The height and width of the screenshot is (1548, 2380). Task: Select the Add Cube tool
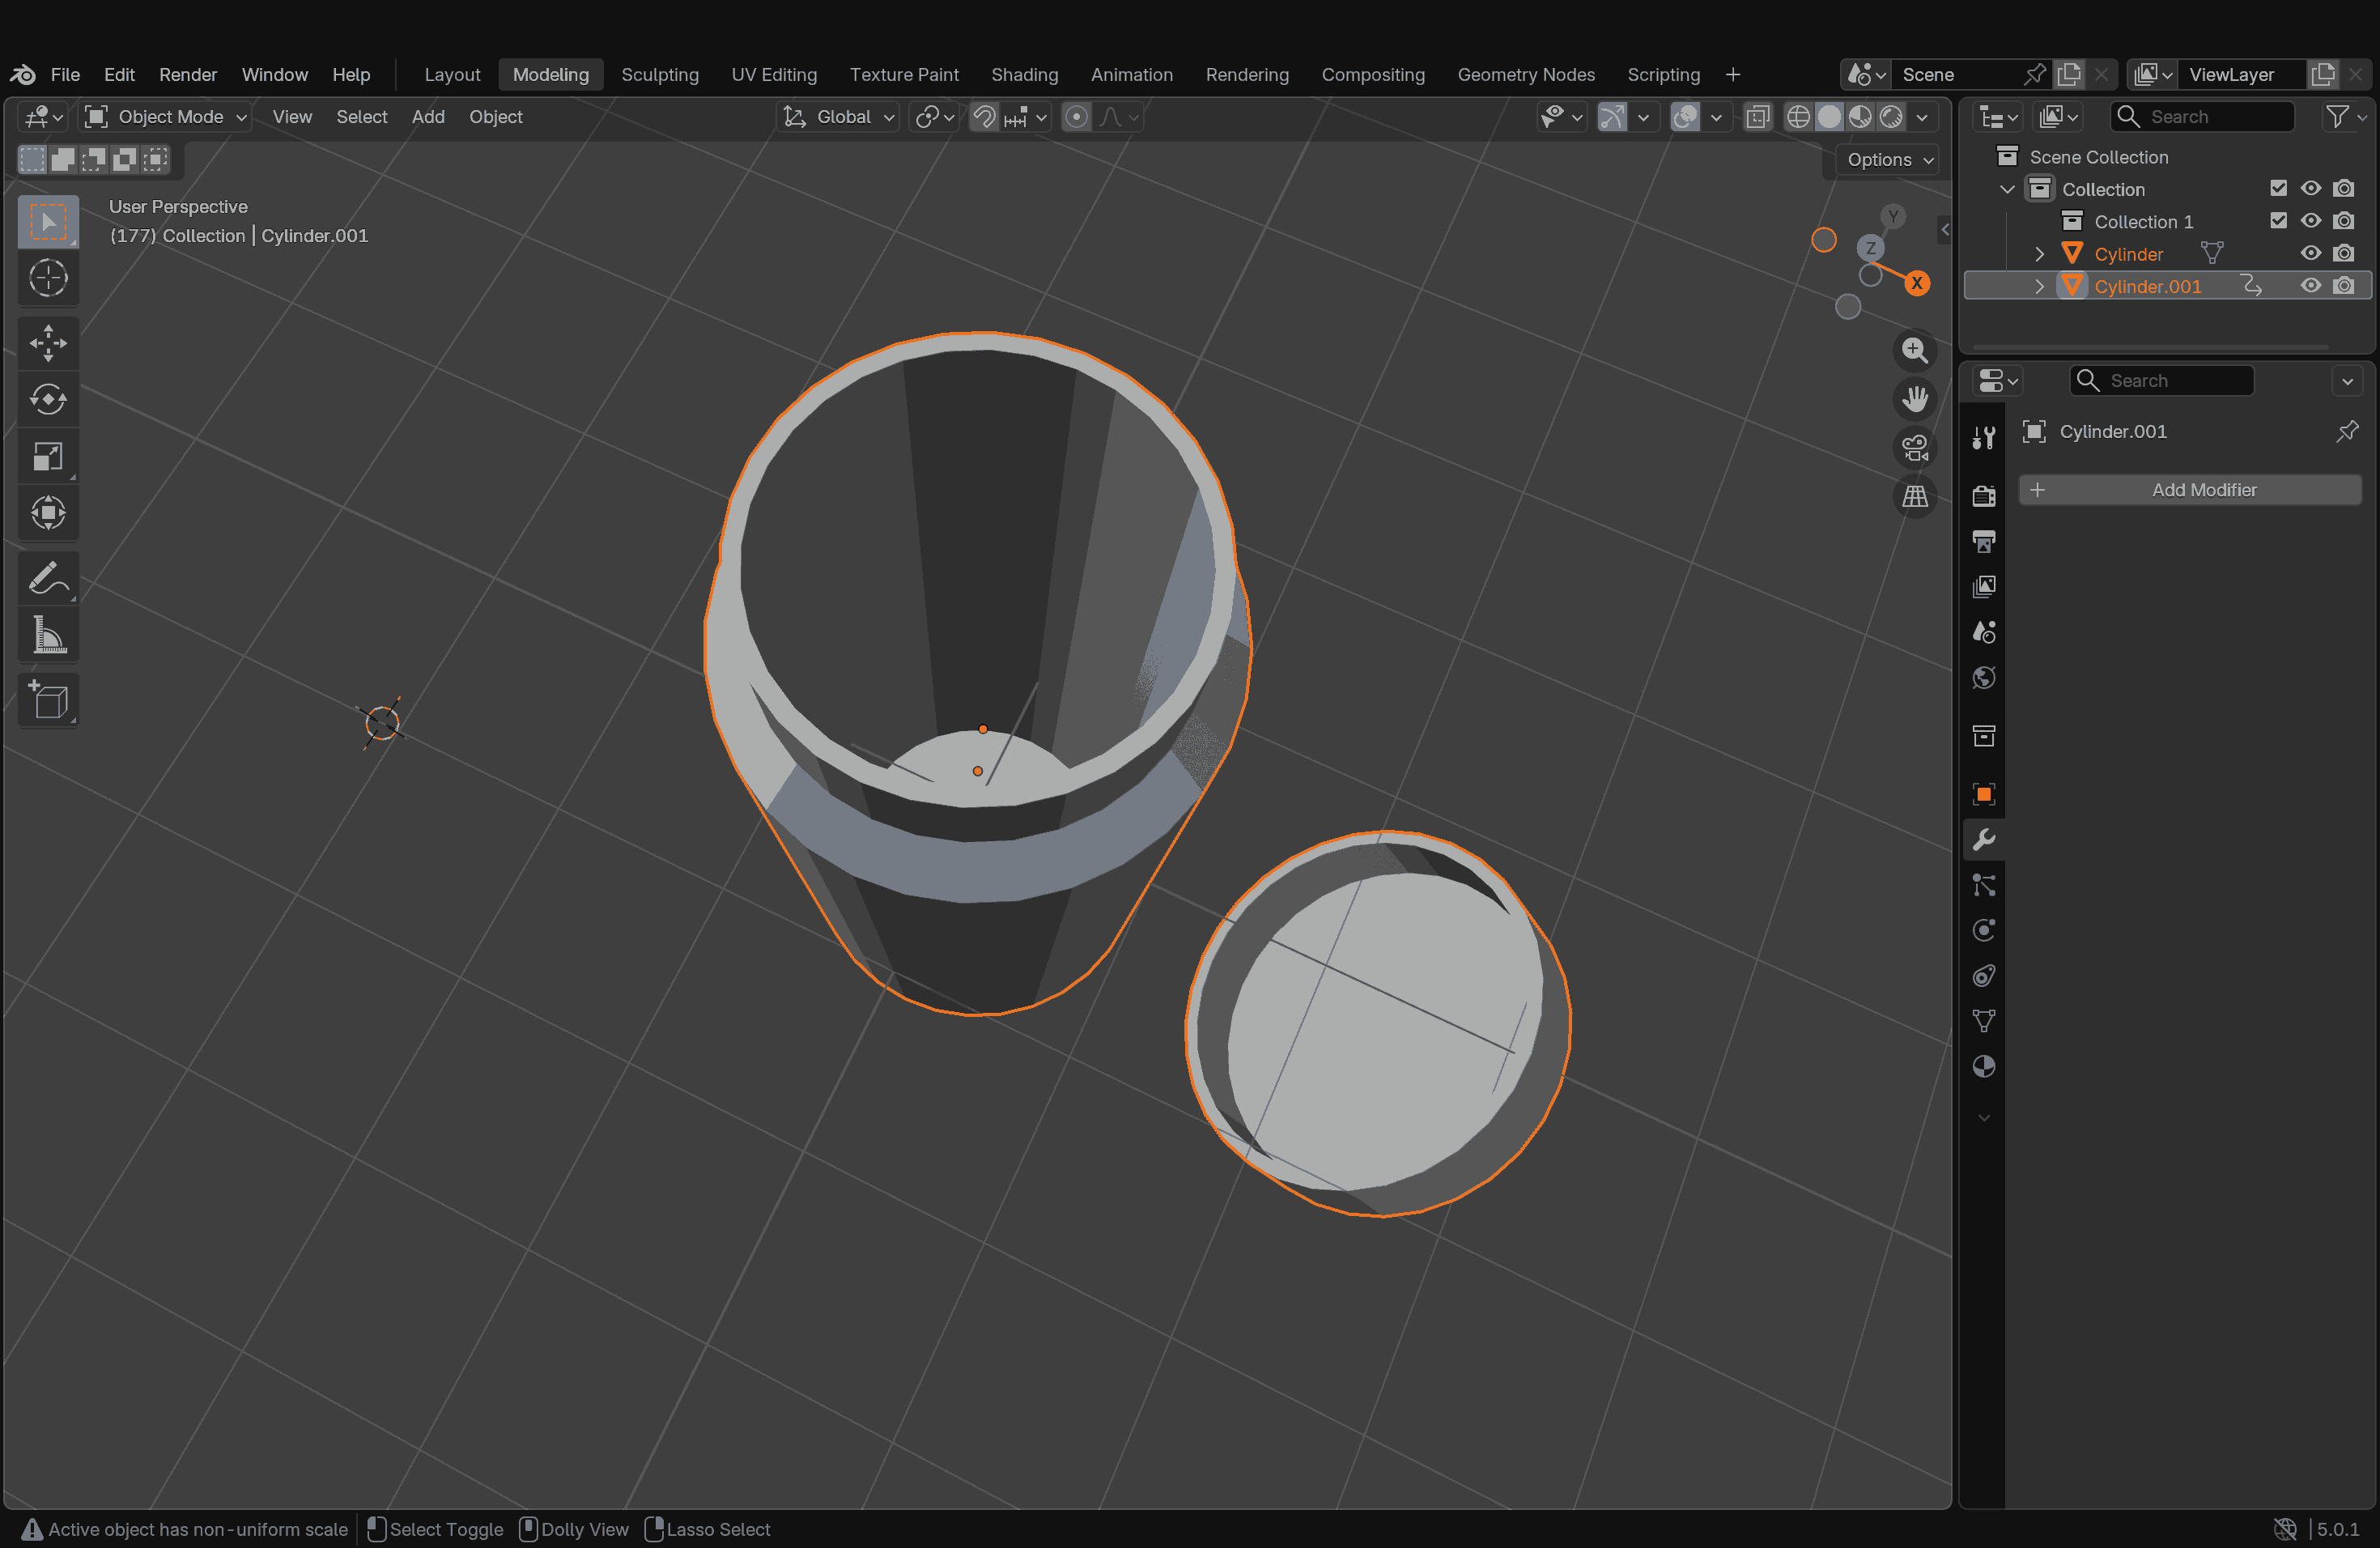point(48,700)
